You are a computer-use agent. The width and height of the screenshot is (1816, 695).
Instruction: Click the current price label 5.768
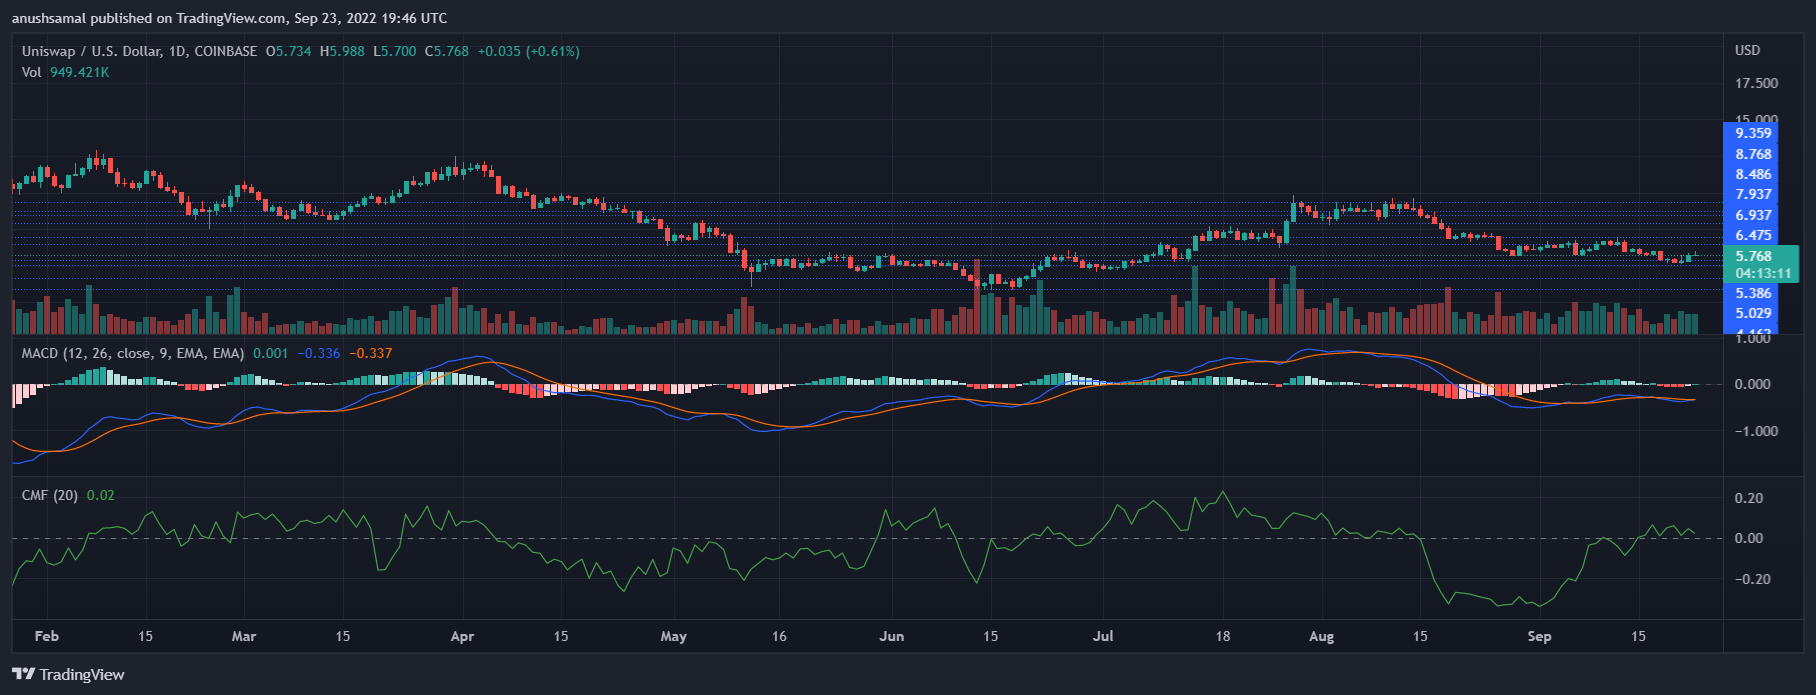click(x=1753, y=256)
